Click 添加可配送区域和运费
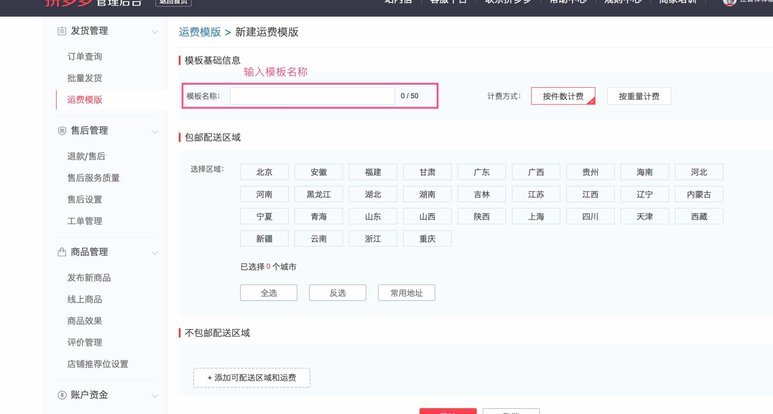The image size is (773, 414). 251,378
